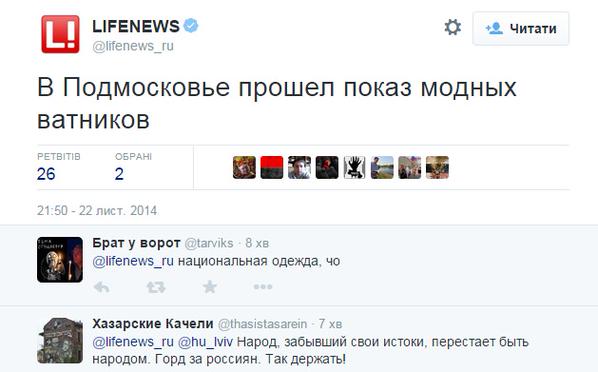Open the retweets count 26

[x=46, y=174]
